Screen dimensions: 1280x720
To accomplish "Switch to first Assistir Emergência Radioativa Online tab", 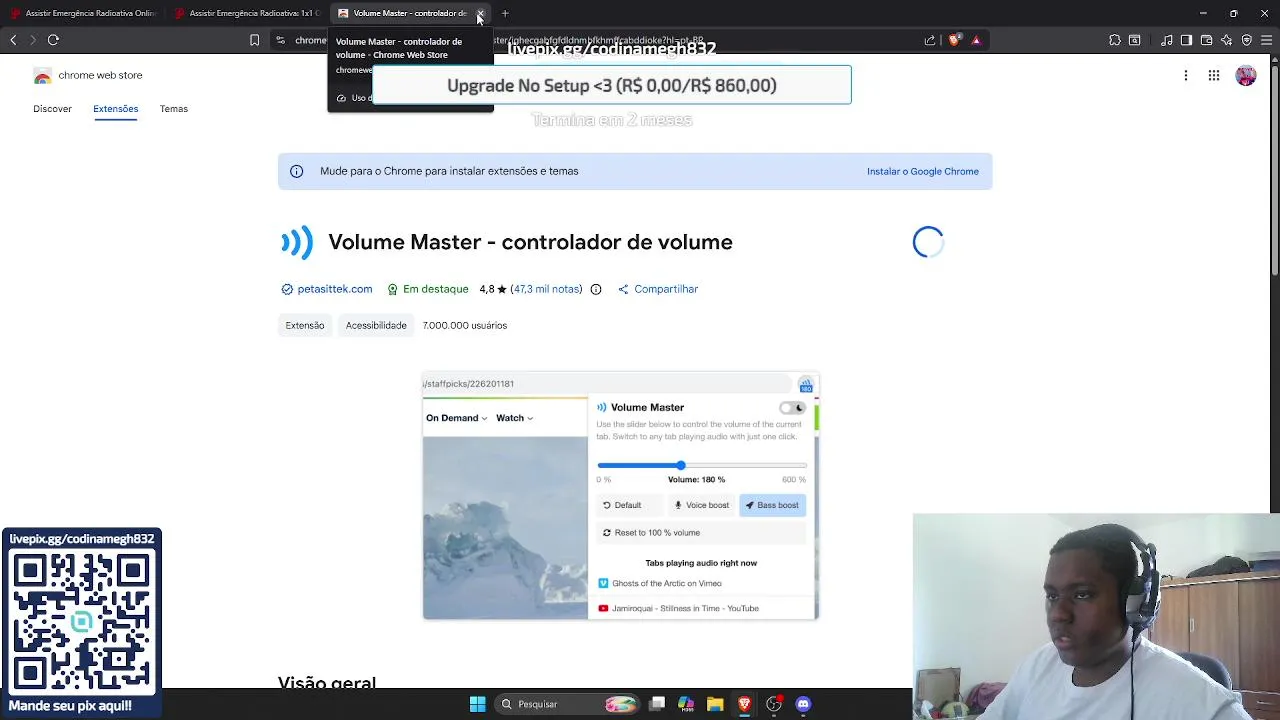I will [x=83, y=13].
